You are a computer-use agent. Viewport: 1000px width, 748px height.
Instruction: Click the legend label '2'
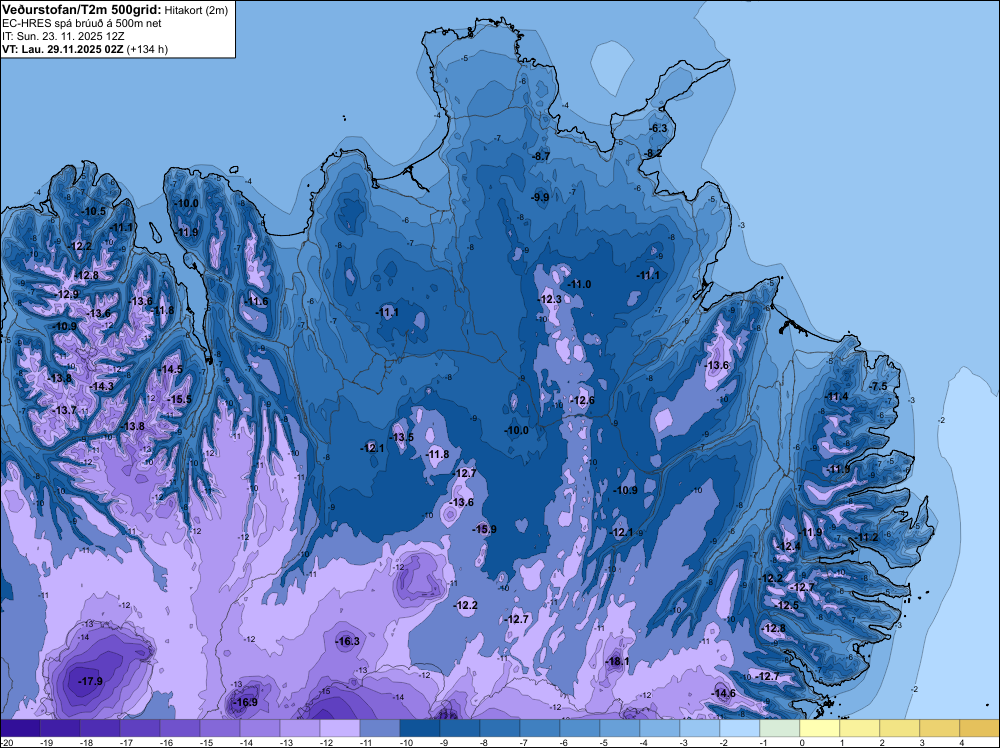tap(882, 742)
